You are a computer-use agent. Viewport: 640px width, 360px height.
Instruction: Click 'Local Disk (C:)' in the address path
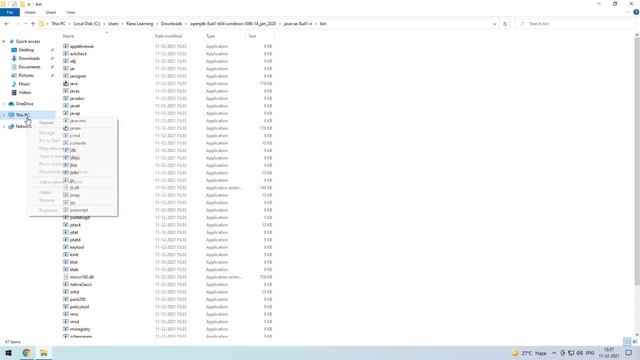tap(87, 24)
